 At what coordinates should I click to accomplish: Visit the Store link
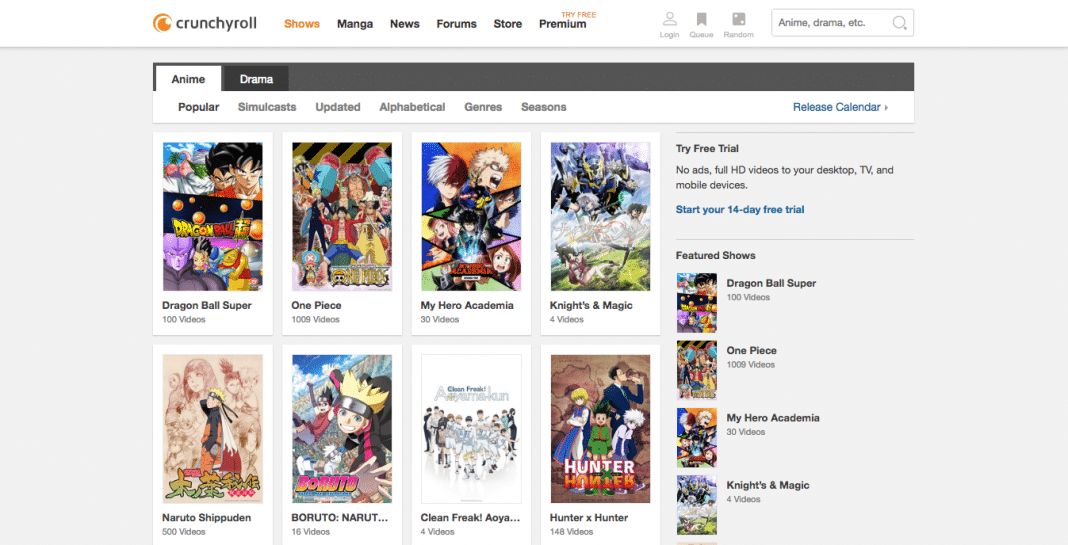(x=507, y=24)
